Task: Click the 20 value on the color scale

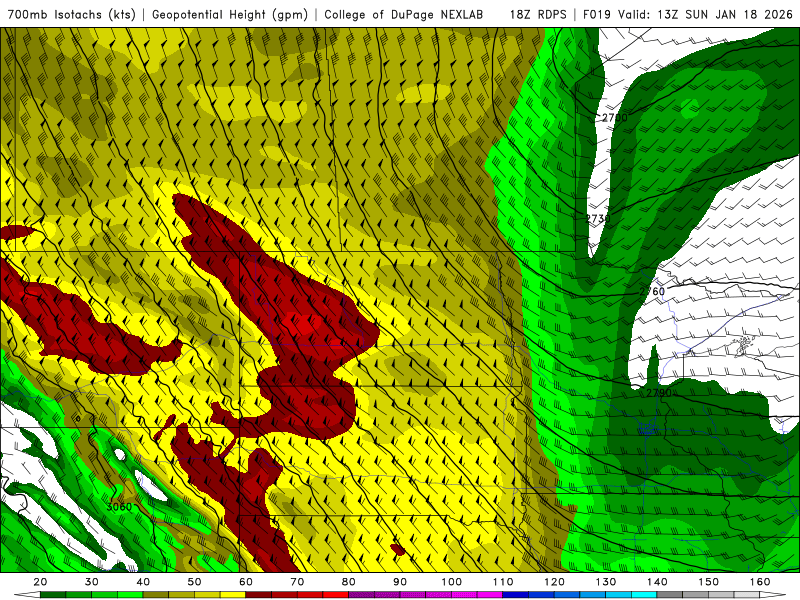Action: [x=40, y=582]
